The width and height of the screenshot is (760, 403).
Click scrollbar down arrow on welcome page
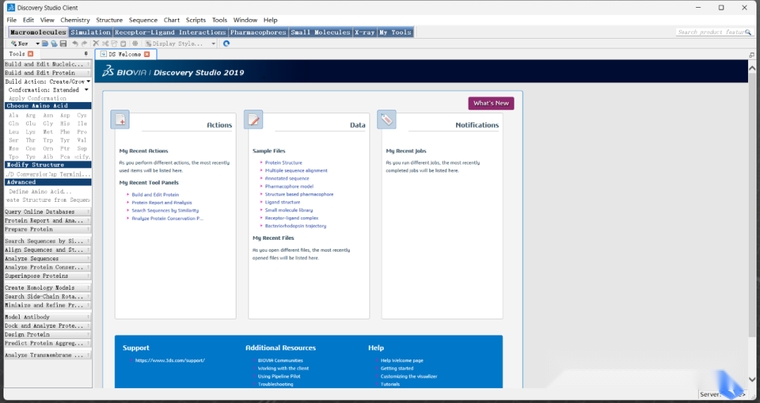(x=752, y=379)
